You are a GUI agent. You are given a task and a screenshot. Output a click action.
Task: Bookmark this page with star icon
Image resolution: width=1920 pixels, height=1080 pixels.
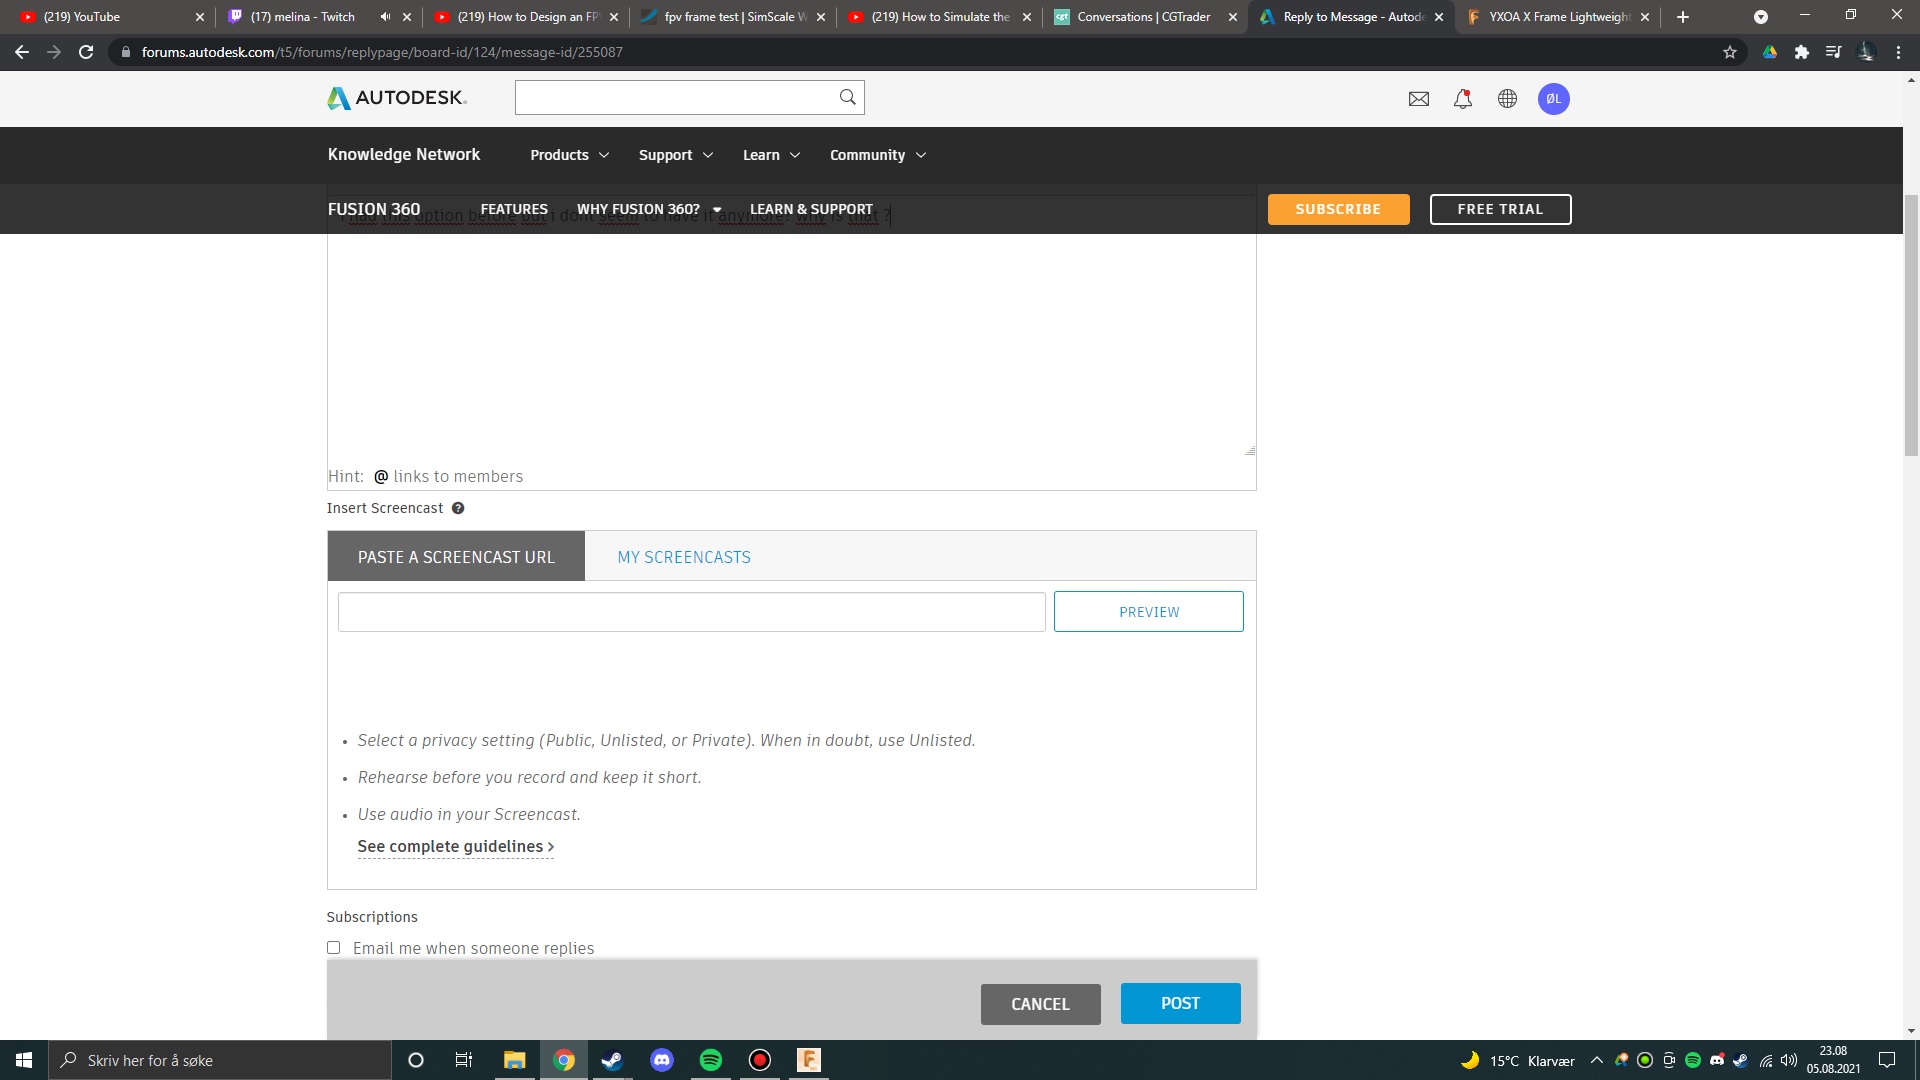click(1729, 52)
